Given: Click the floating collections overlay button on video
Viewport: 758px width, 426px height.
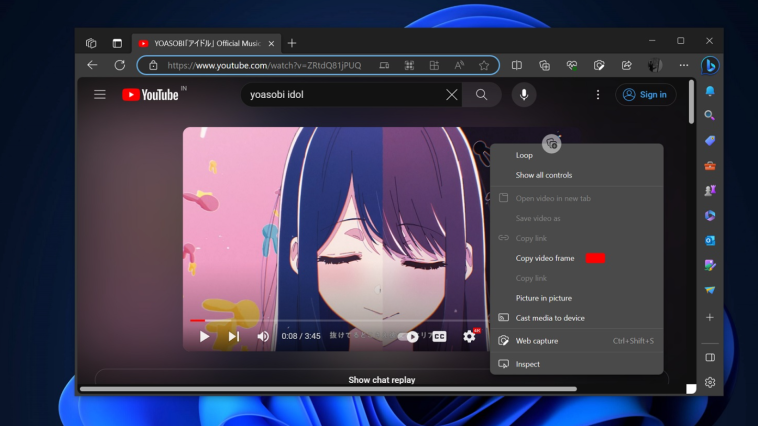Looking at the screenshot, I should (x=551, y=144).
